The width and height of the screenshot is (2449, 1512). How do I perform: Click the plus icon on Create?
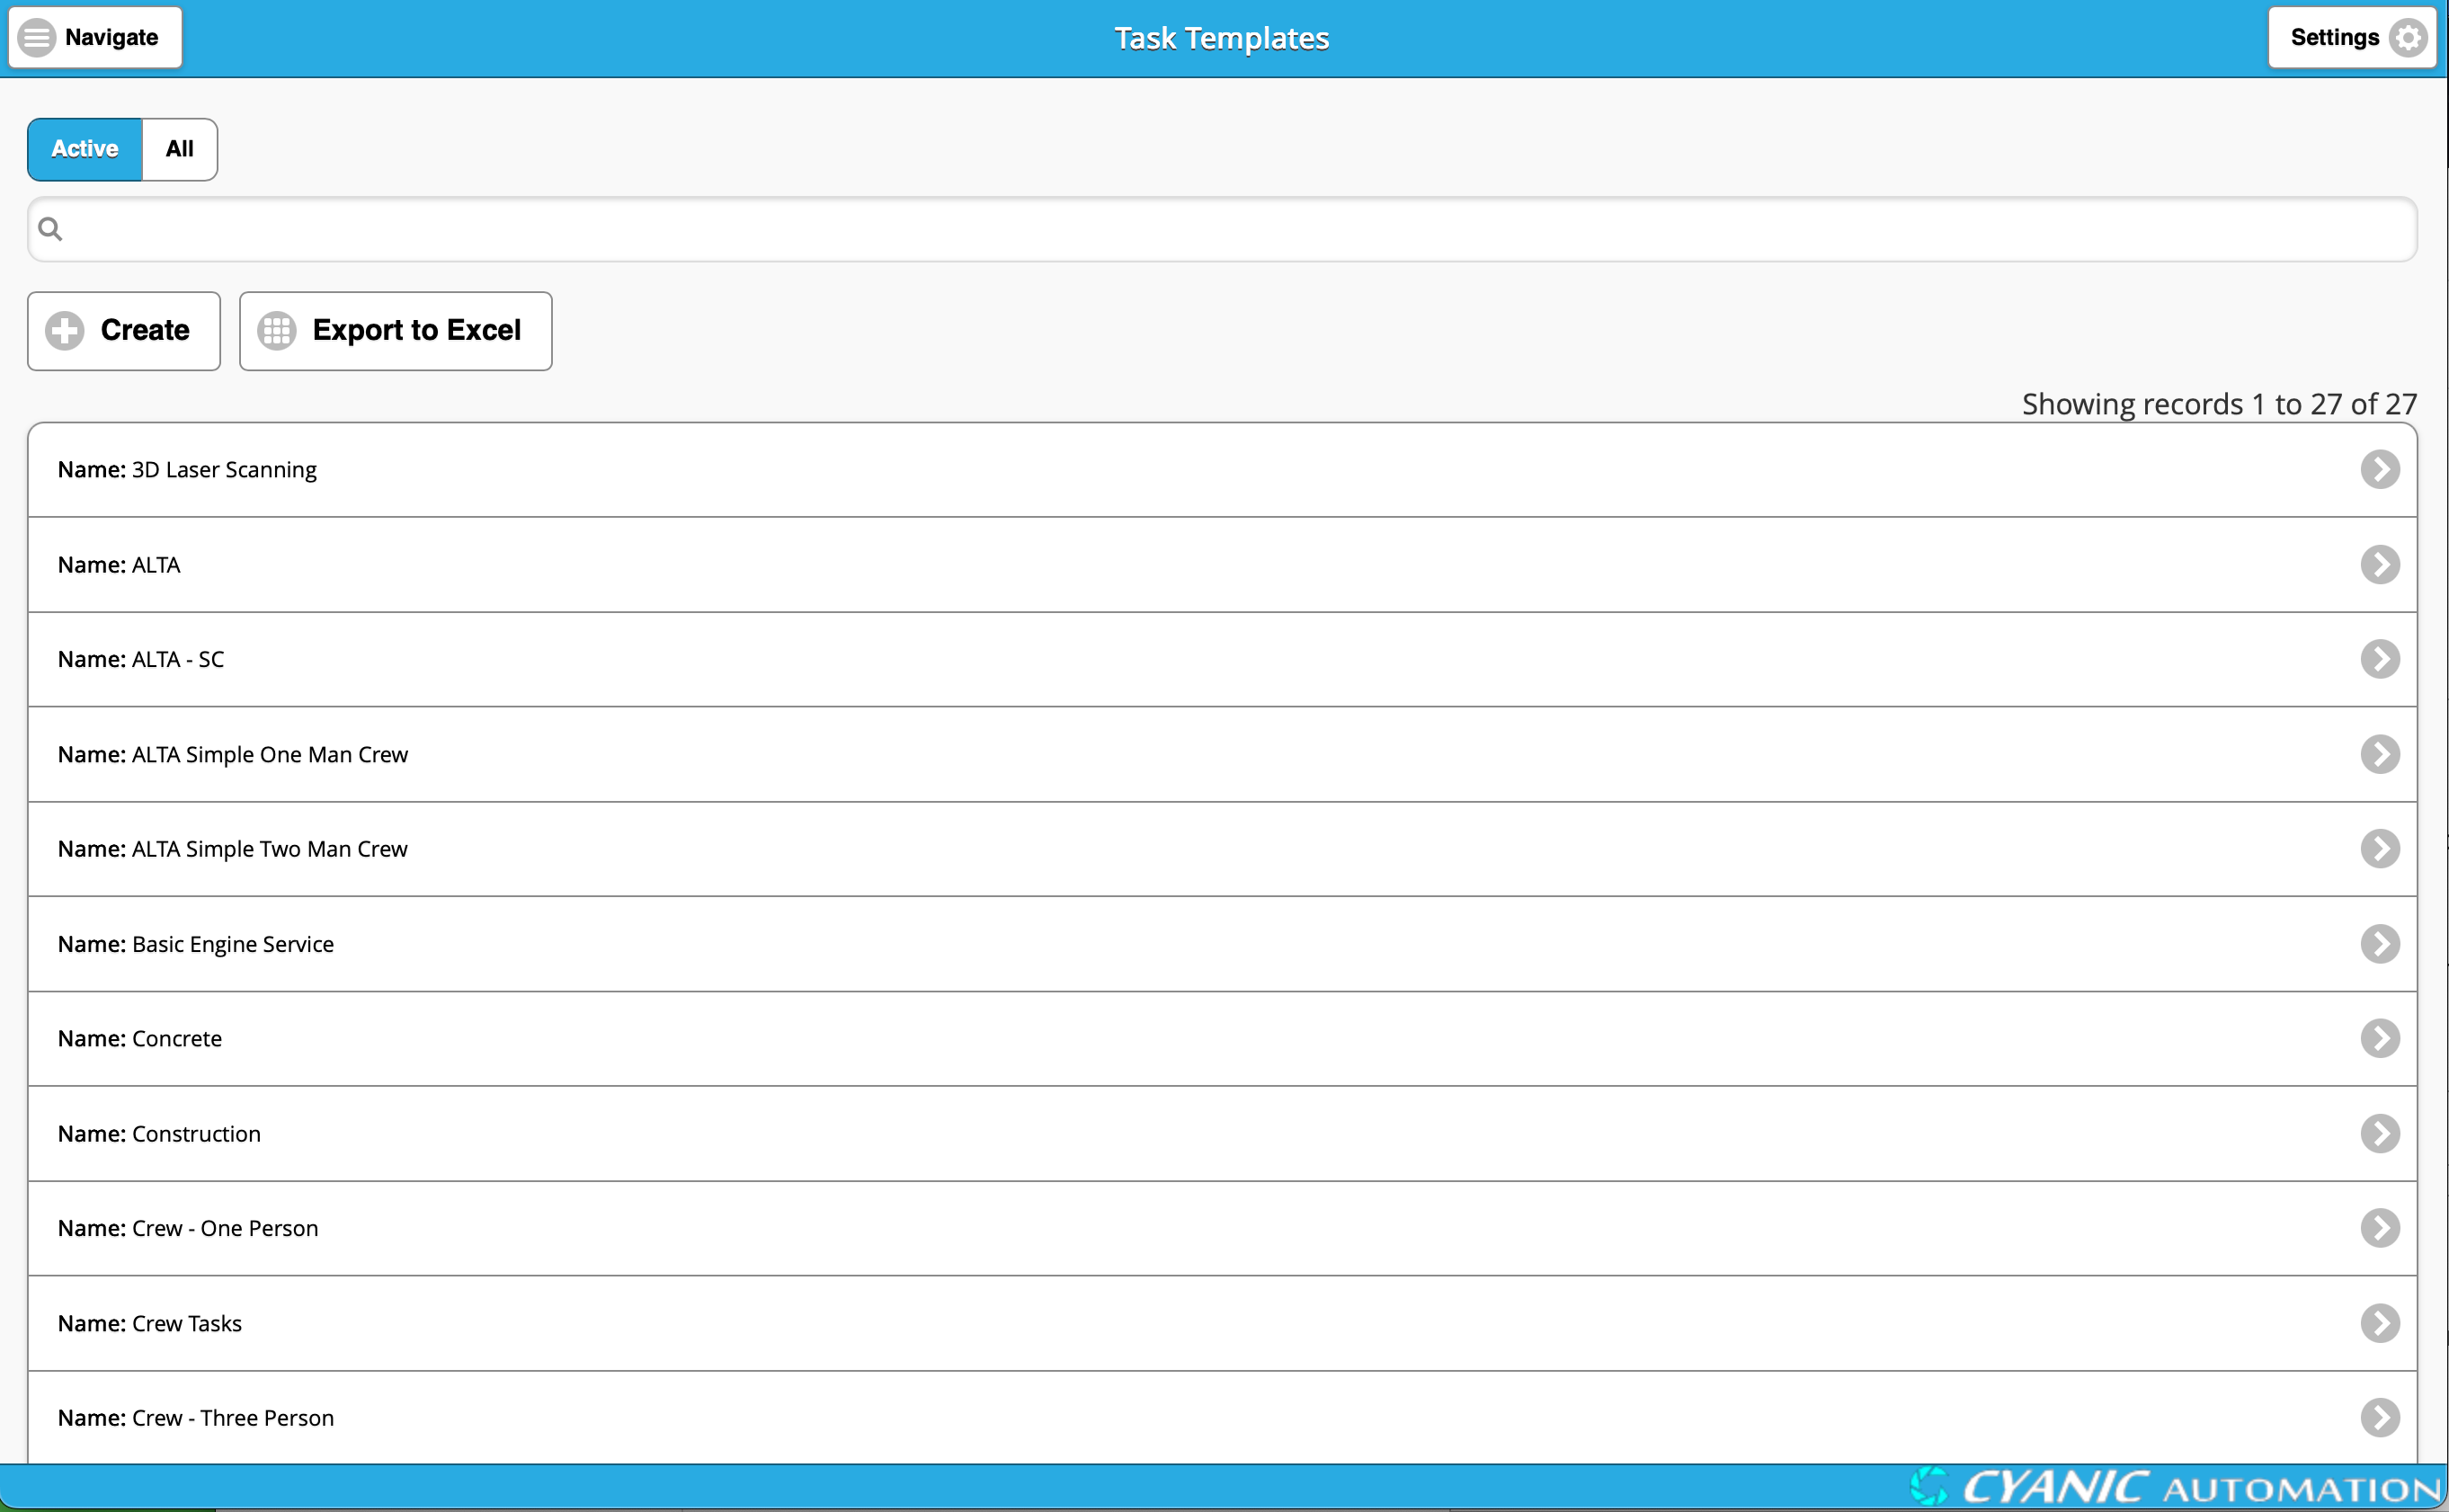[65, 331]
